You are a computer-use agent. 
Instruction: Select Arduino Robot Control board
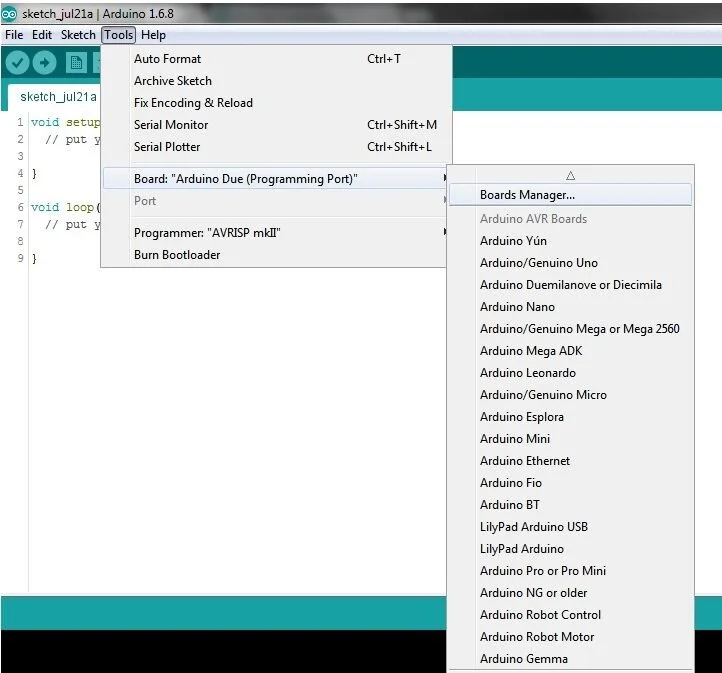pos(570,615)
